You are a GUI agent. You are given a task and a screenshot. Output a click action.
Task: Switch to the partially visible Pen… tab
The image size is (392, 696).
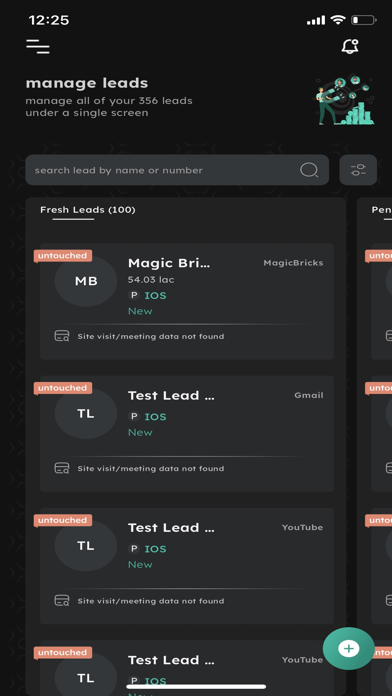[x=381, y=210]
